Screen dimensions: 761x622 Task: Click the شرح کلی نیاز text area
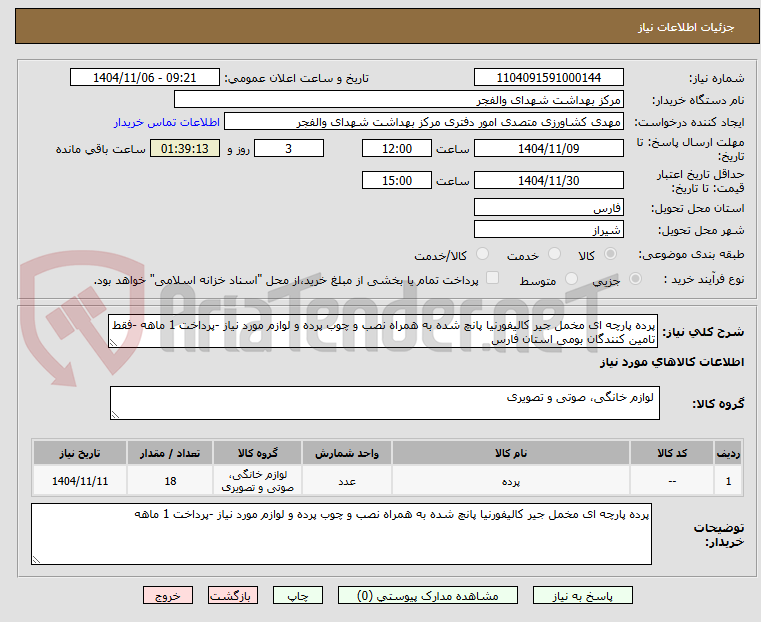point(383,331)
